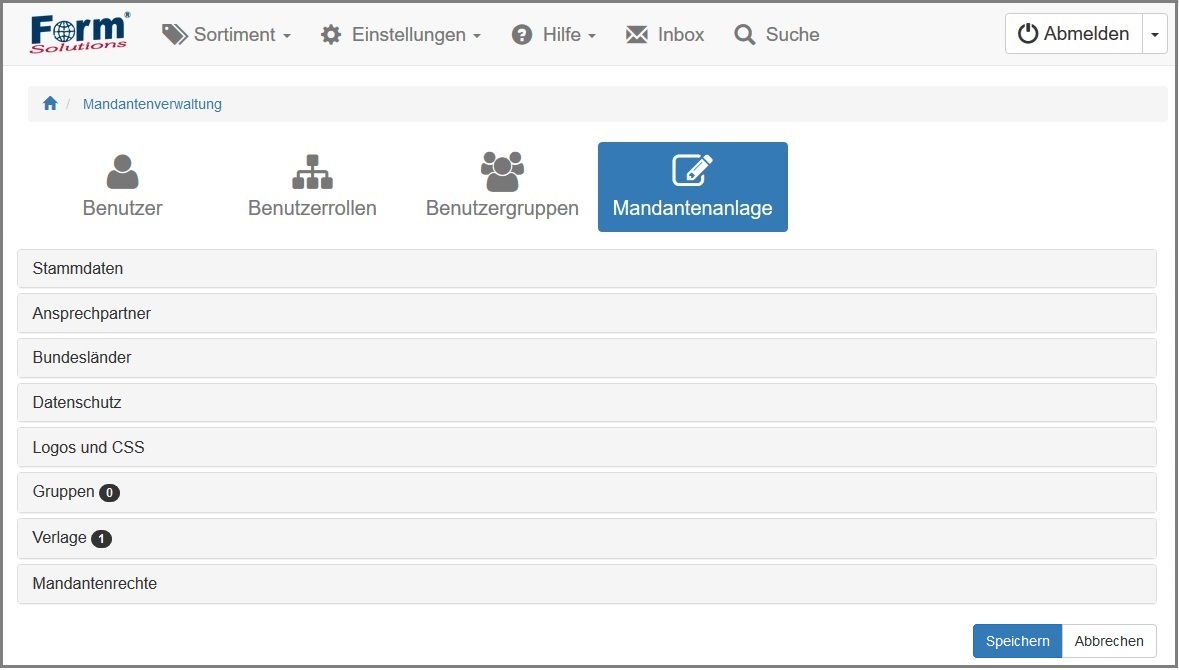Switch to the Benutzergruppen tab
This screenshot has height=670, width=1179.
click(x=502, y=187)
